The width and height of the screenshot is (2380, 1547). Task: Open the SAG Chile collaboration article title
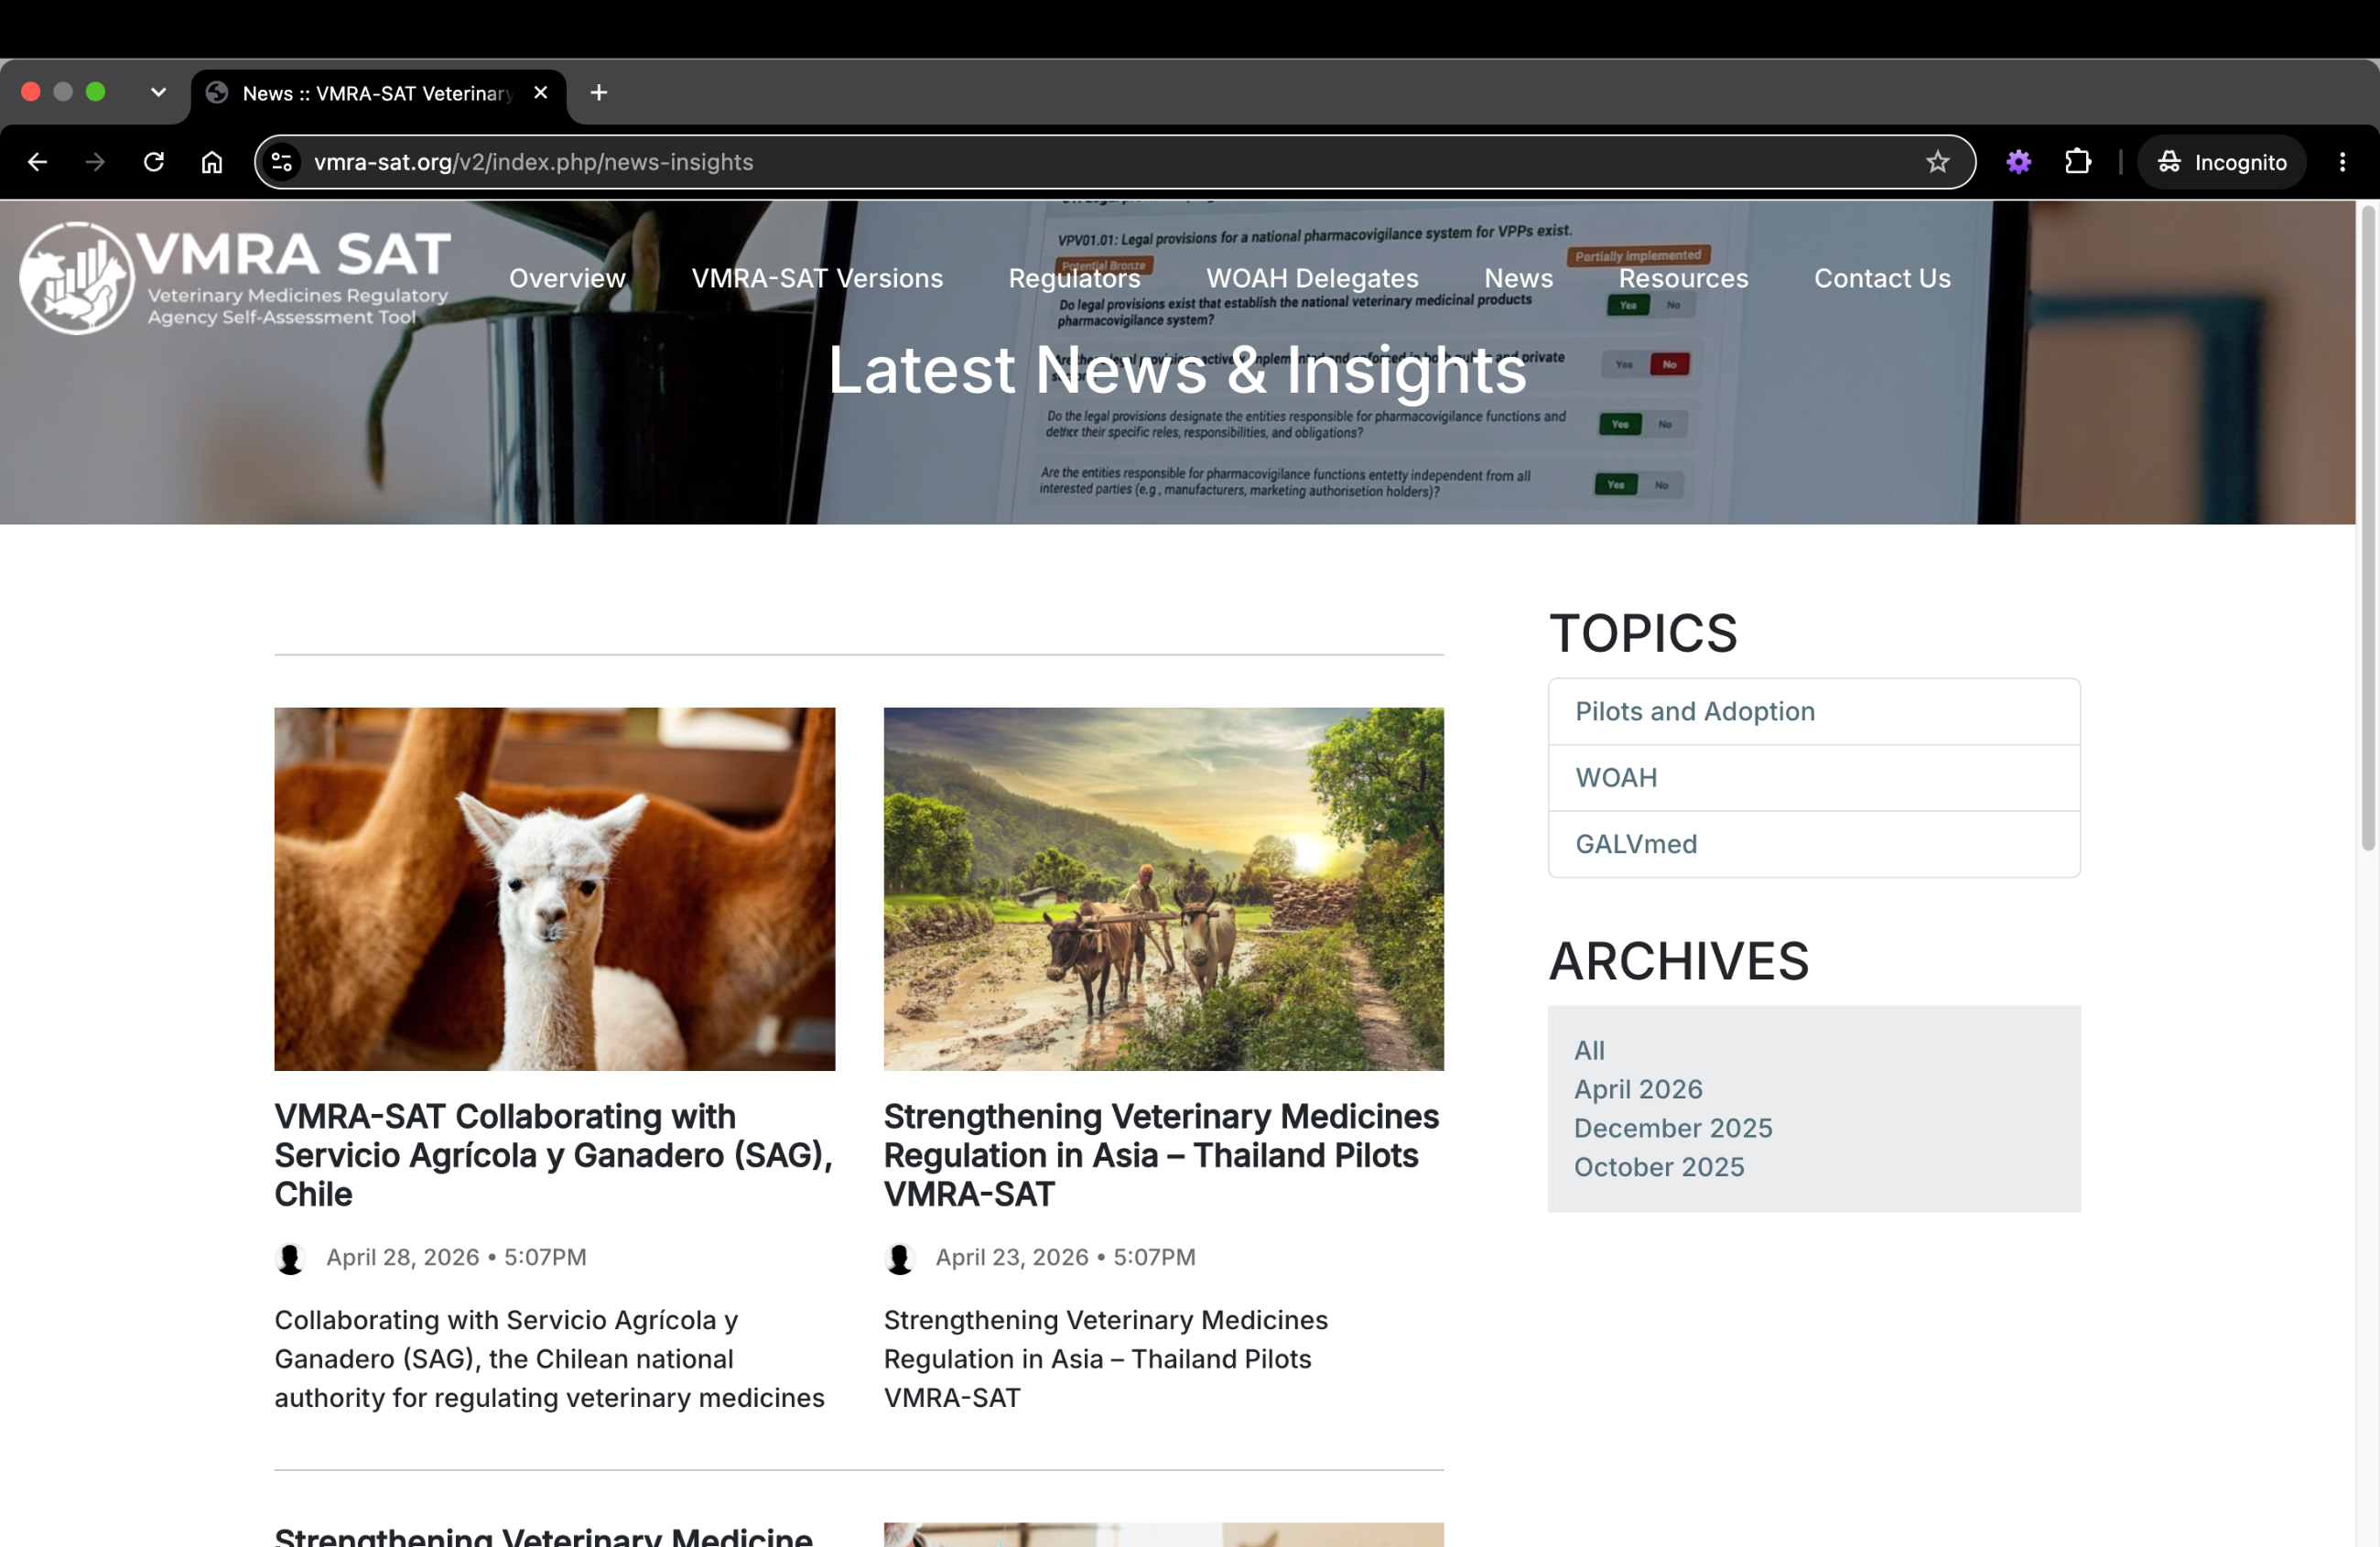pyautogui.click(x=554, y=1155)
